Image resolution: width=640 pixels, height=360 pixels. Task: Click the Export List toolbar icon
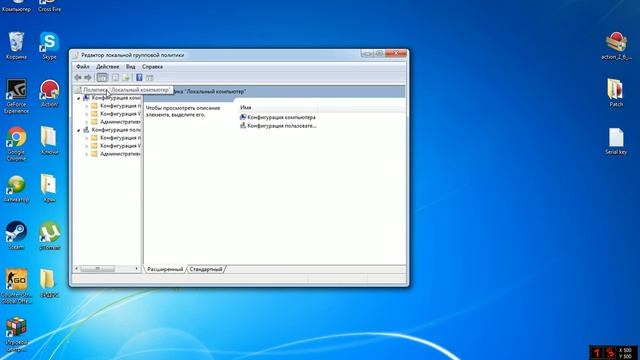126,78
